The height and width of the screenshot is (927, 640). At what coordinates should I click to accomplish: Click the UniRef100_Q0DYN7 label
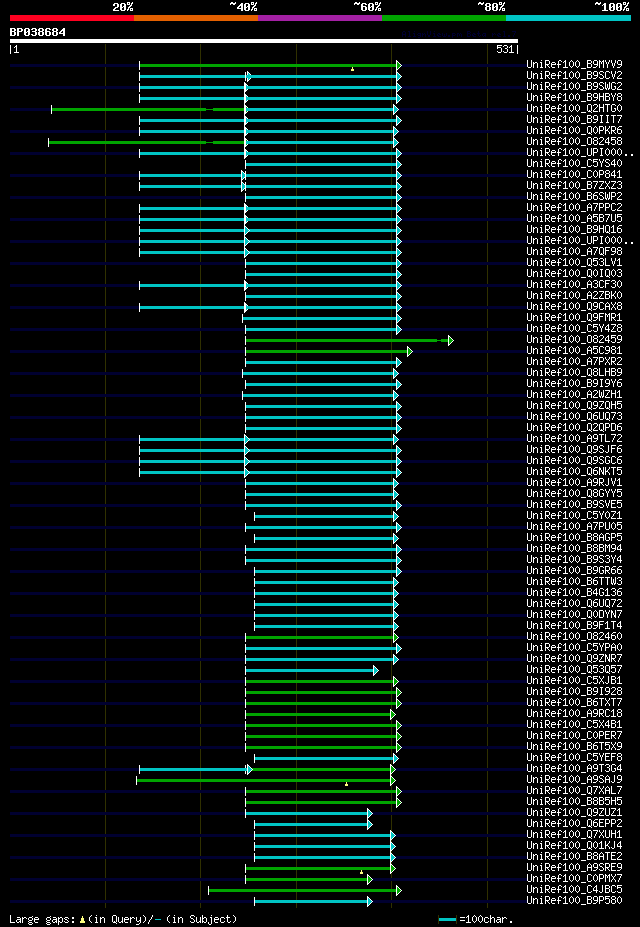pos(574,615)
